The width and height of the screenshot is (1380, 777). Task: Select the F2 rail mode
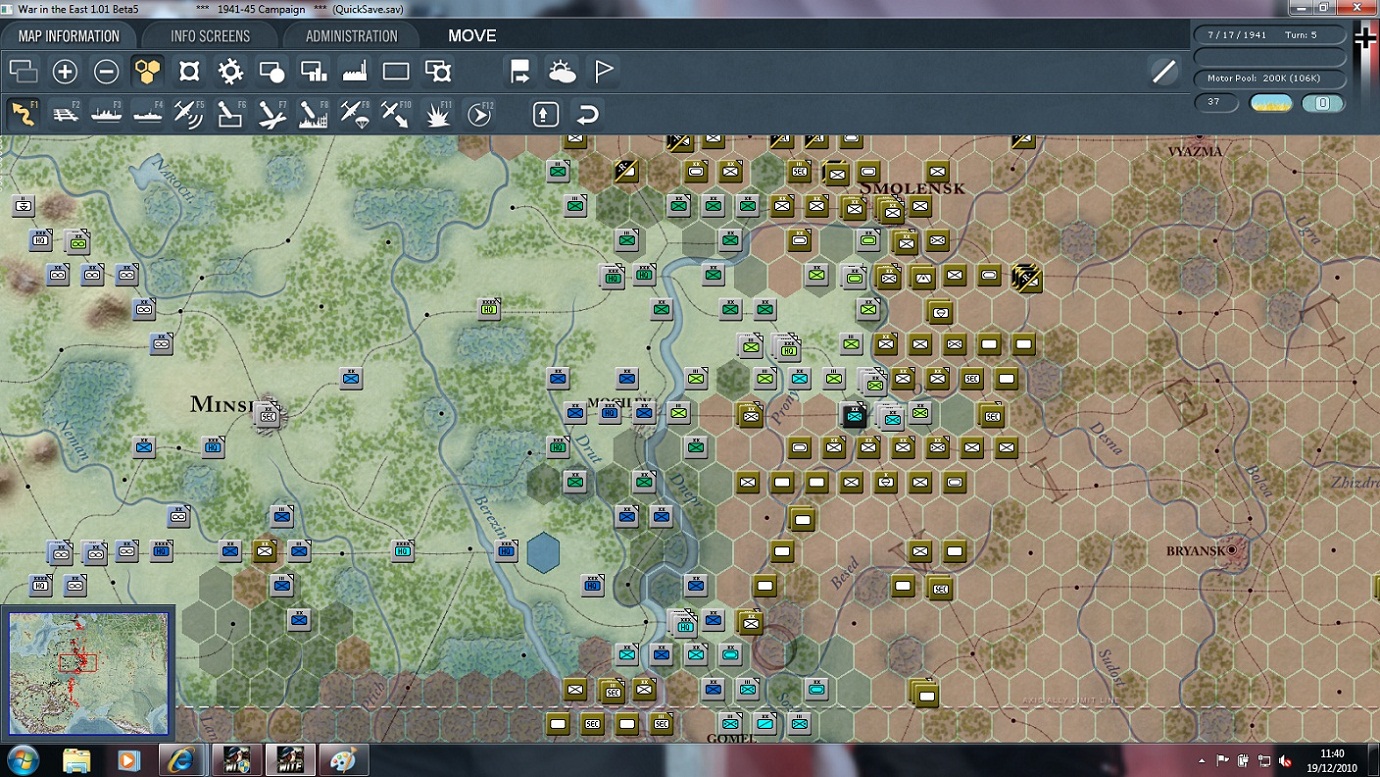click(x=65, y=114)
